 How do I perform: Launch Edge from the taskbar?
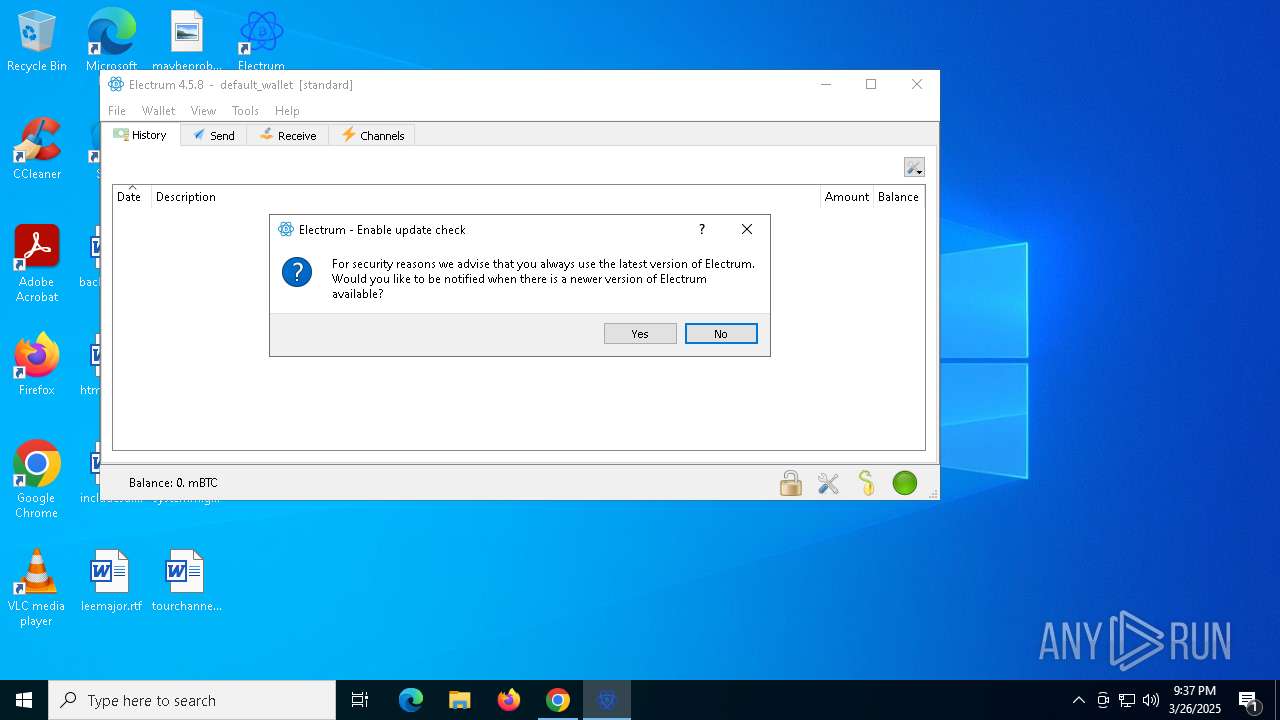pyautogui.click(x=411, y=700)
